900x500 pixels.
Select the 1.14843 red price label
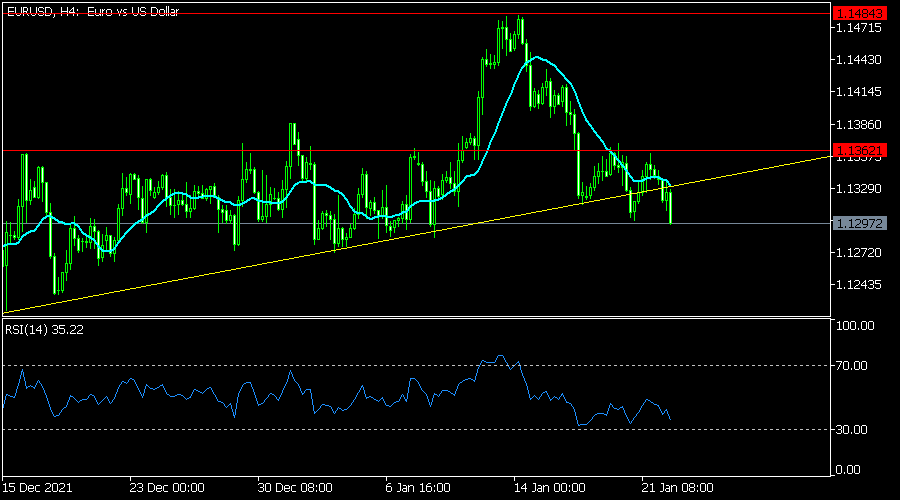click(859, 13)
